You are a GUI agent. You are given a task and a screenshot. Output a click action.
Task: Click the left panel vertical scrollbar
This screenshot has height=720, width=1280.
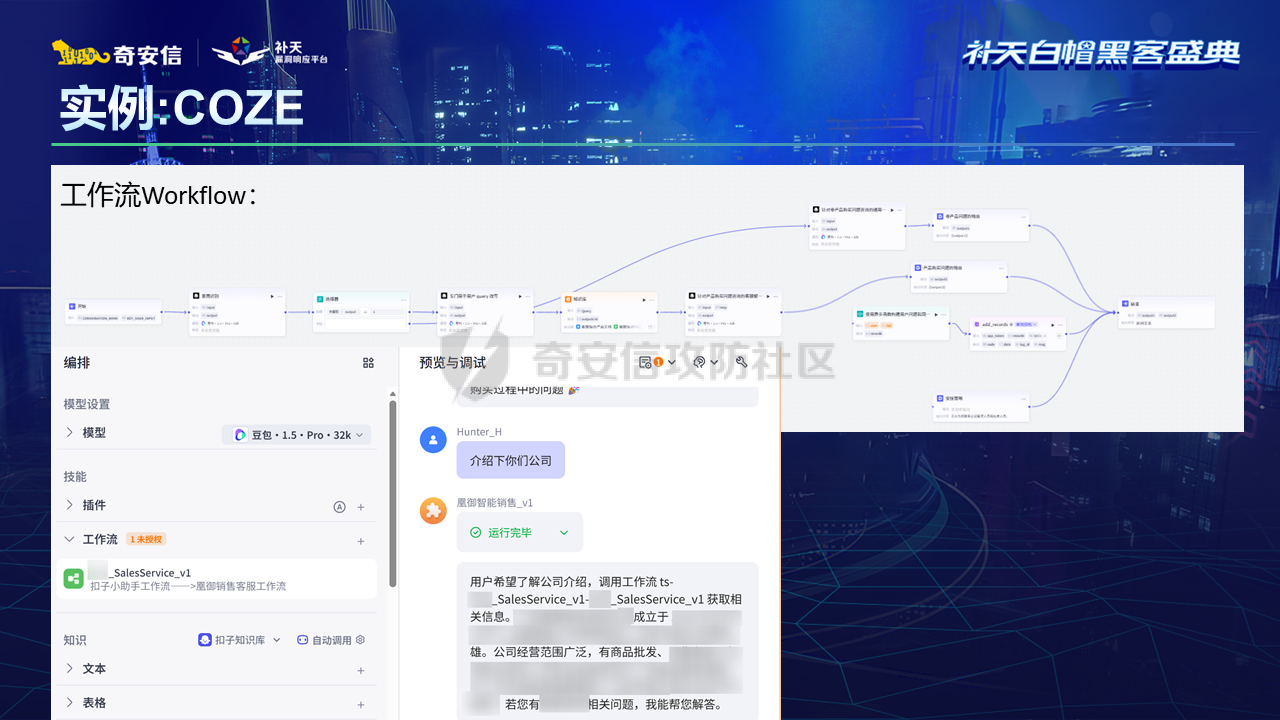(392, 490)
